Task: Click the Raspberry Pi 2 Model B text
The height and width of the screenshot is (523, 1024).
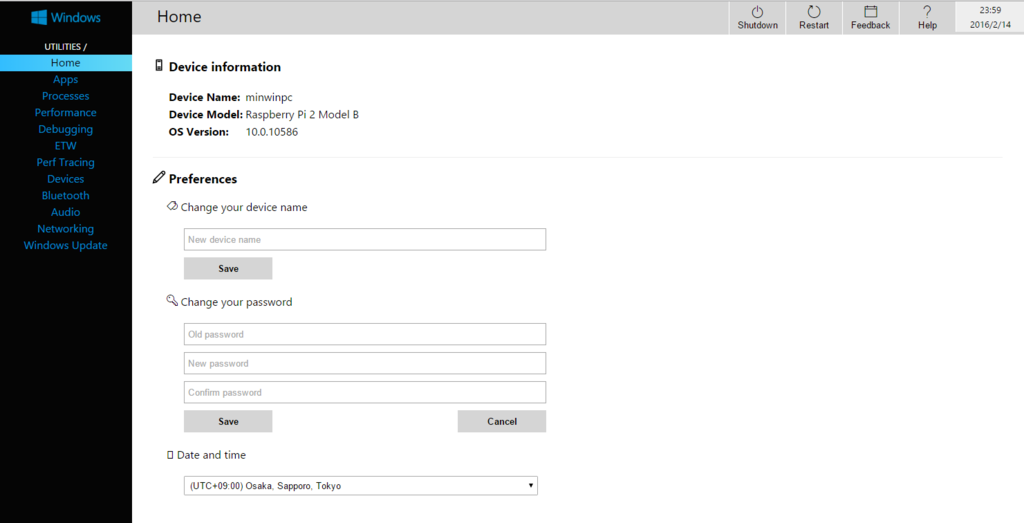Action: coord(302,115)
